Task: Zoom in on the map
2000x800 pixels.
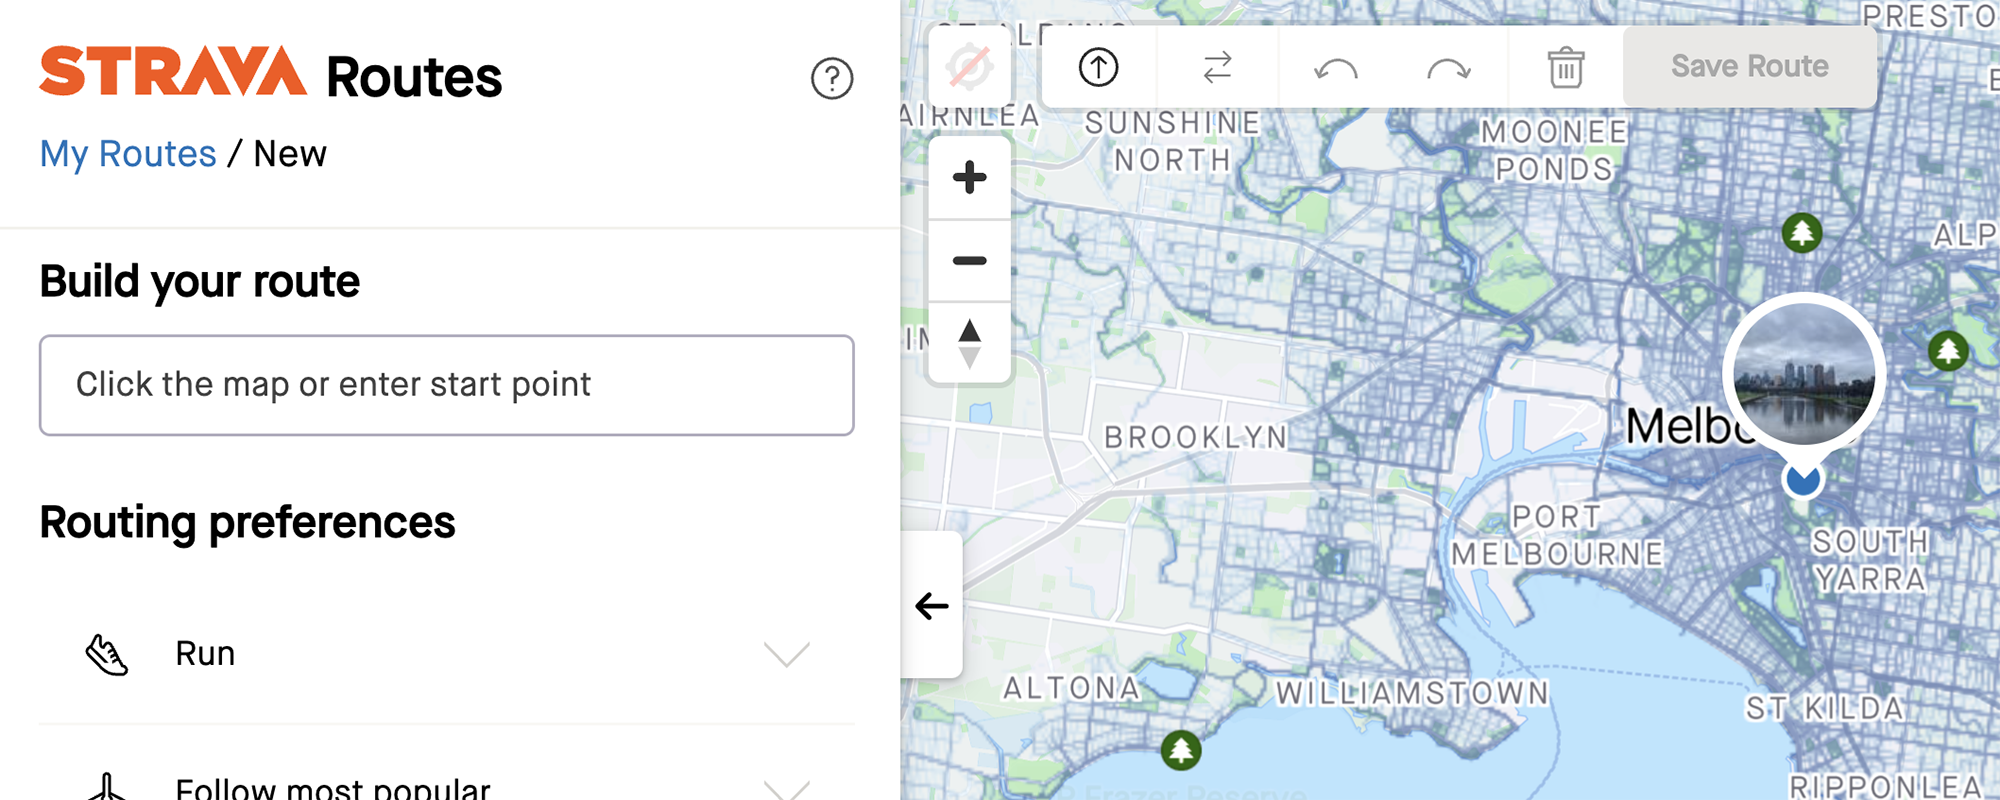Action: [969, 178]
